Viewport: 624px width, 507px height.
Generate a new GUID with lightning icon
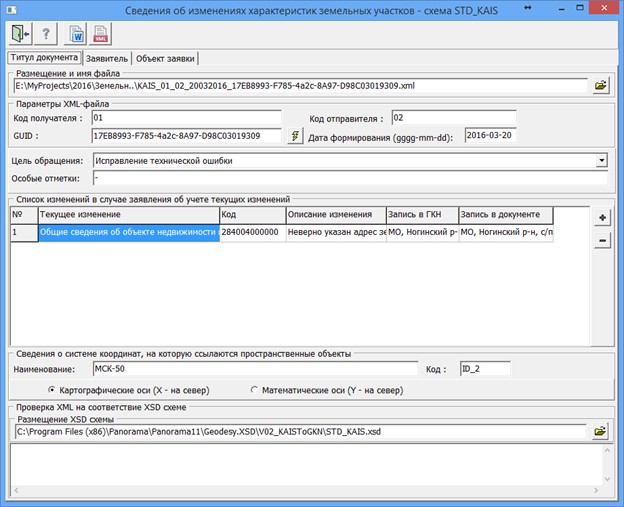tap(295, 136)
